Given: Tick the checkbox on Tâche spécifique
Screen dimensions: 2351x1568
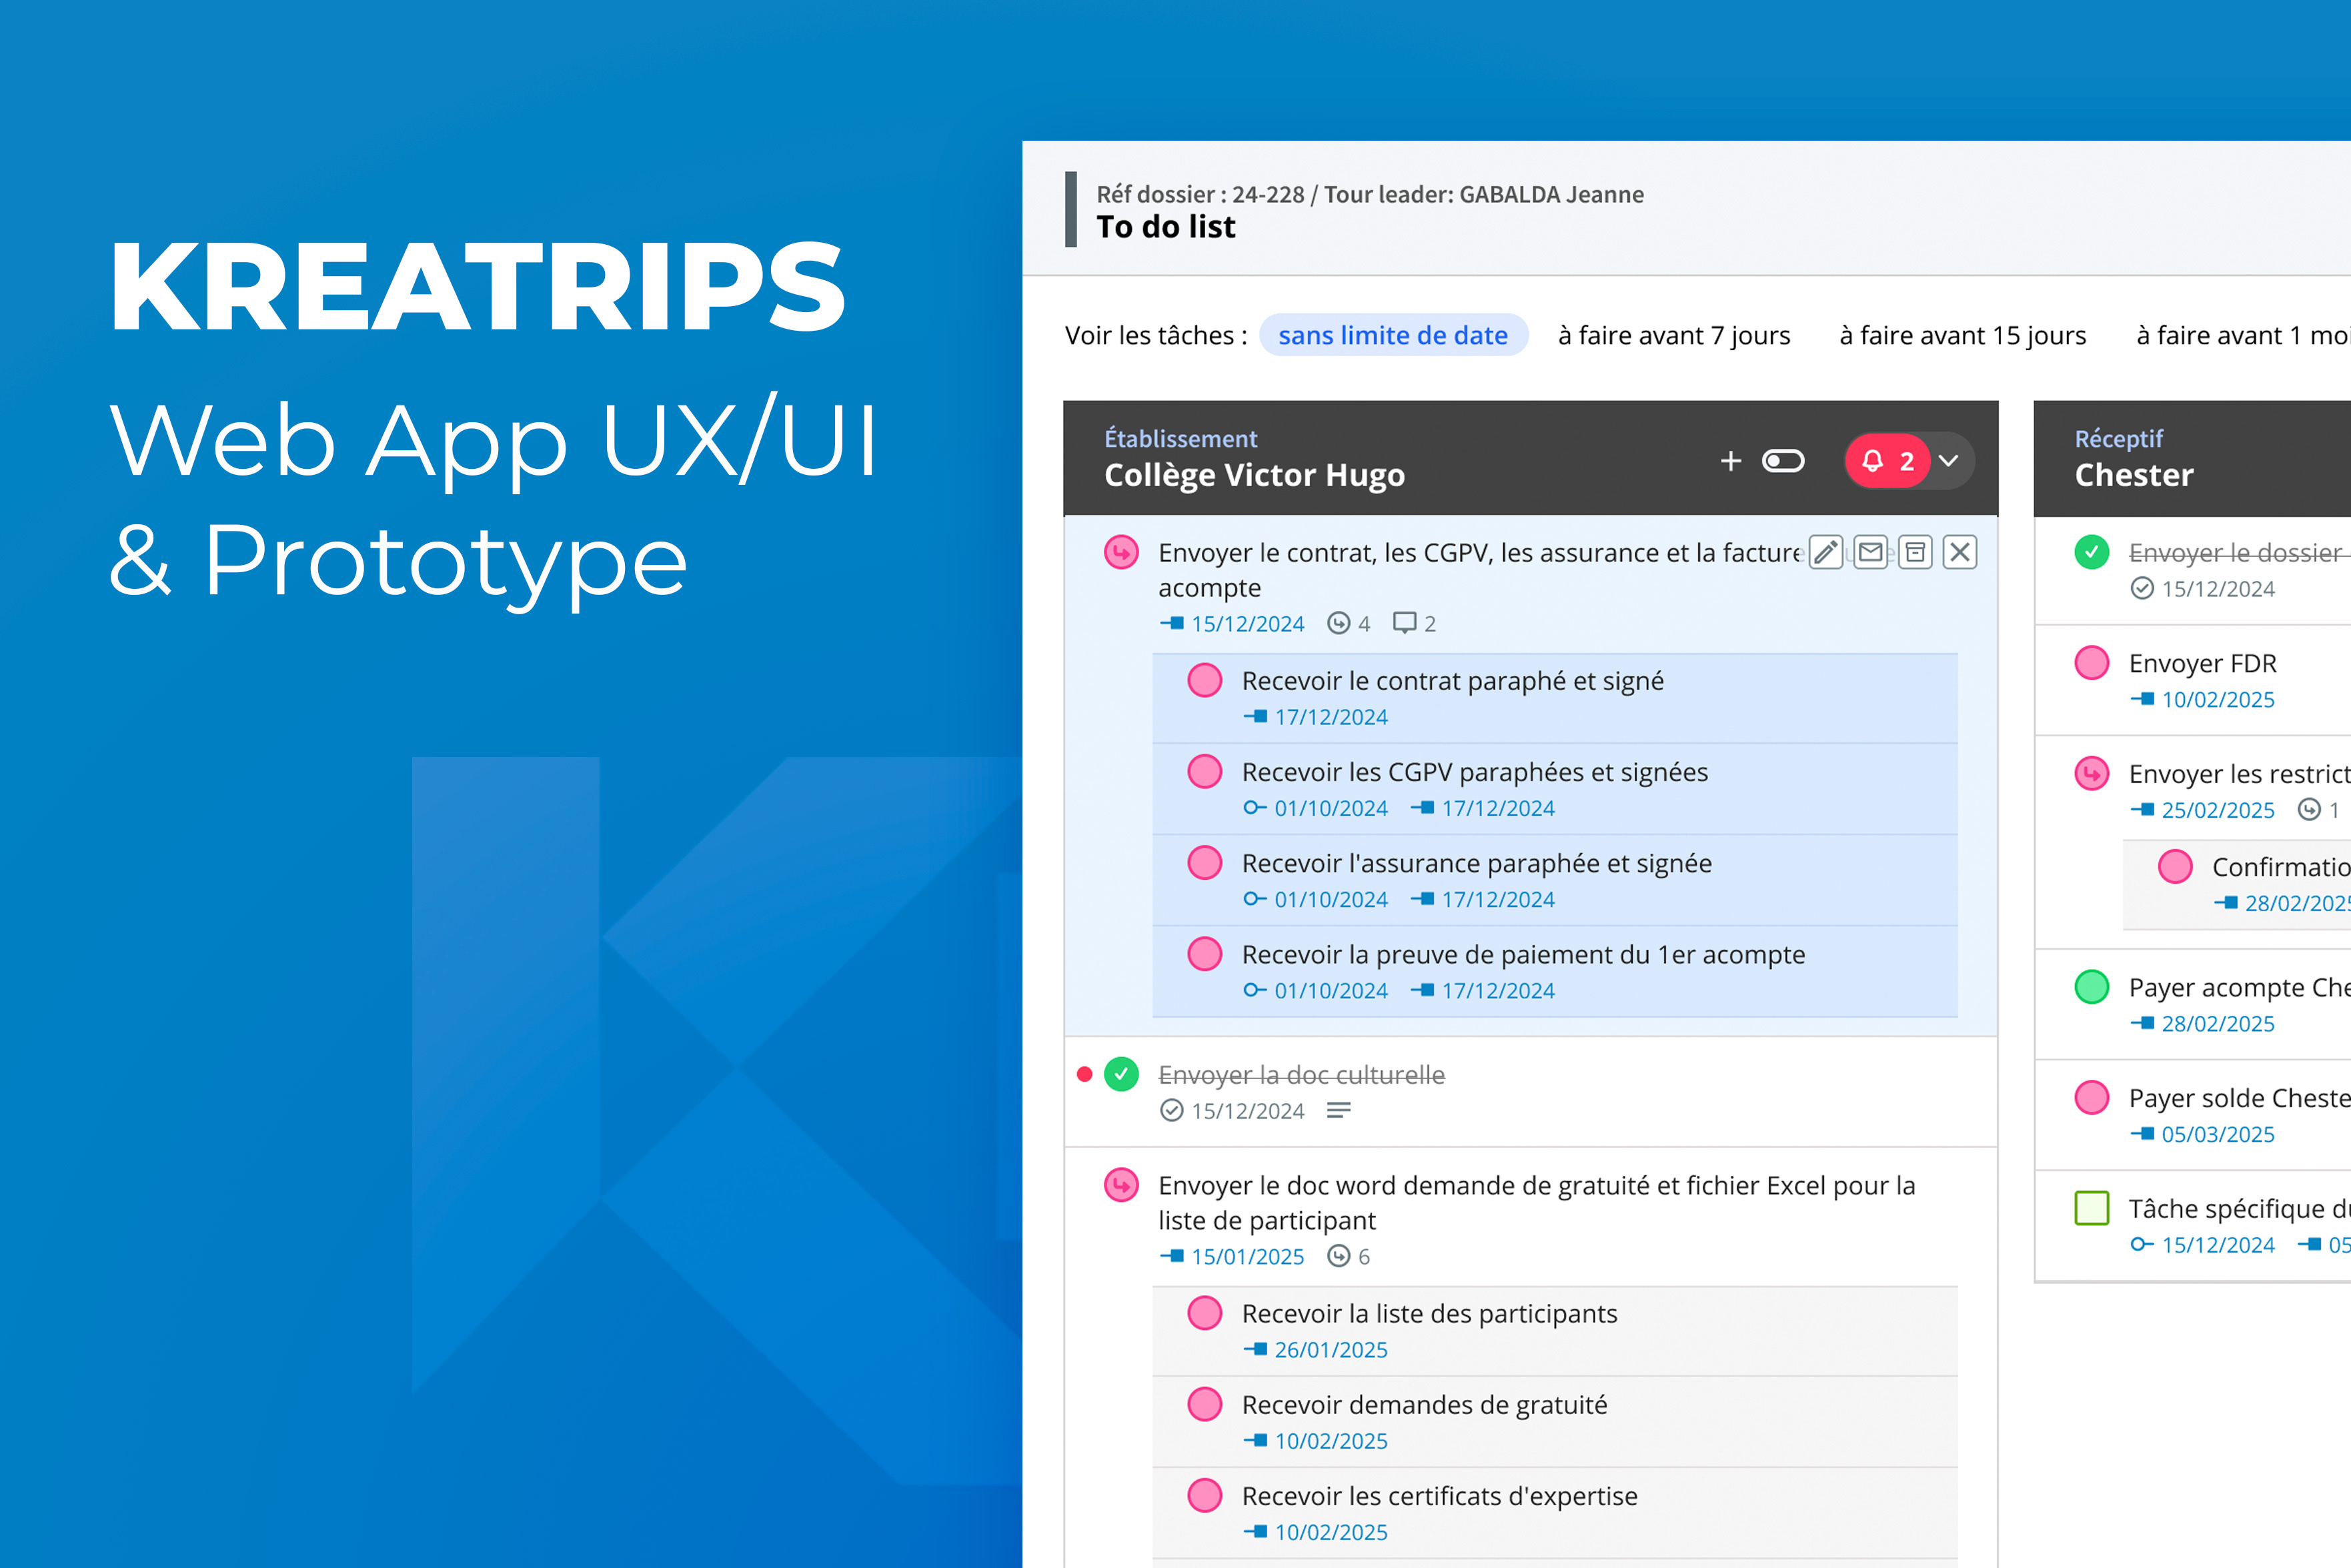Looking at the screenshot, I should (2091, 1208).
